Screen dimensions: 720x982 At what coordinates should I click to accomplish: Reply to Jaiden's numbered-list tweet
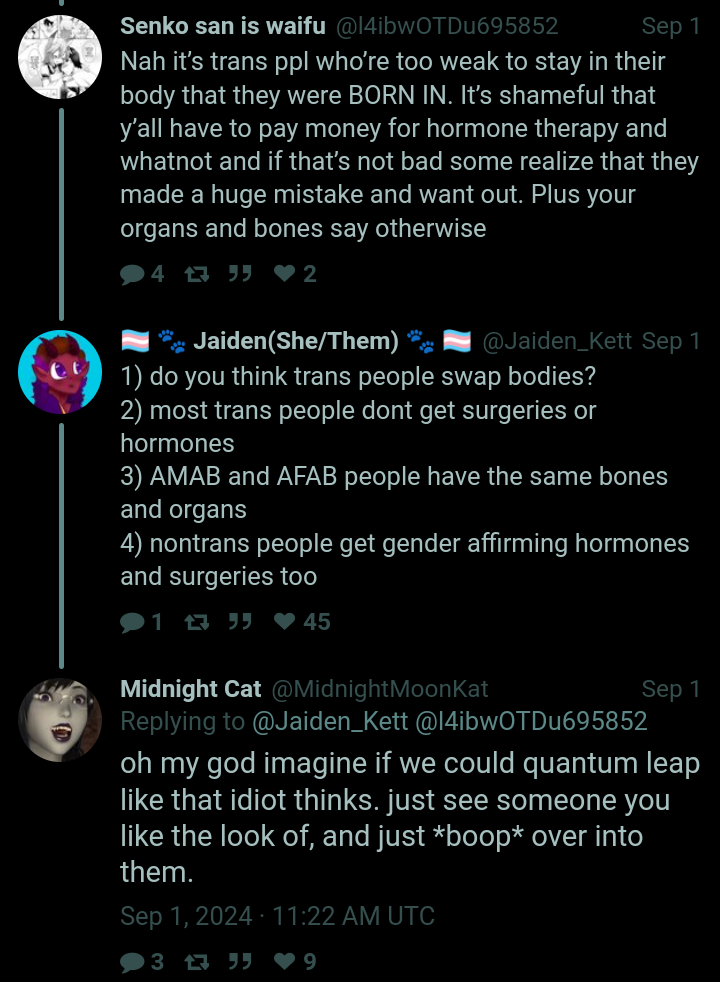coord(132,622)
